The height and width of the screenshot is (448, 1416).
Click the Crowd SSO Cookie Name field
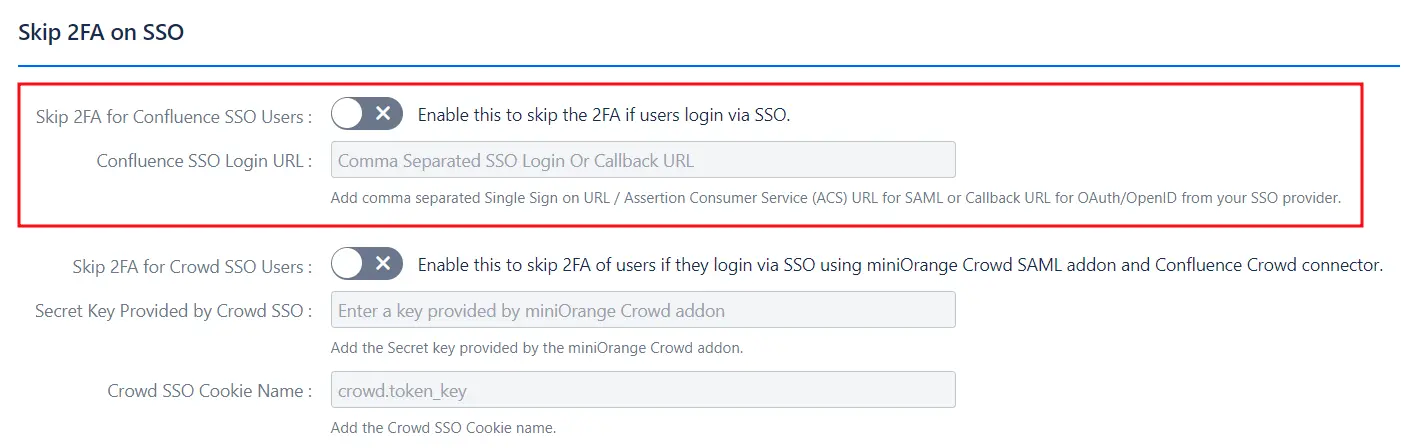pyautogui.click(x=642, y=390)
